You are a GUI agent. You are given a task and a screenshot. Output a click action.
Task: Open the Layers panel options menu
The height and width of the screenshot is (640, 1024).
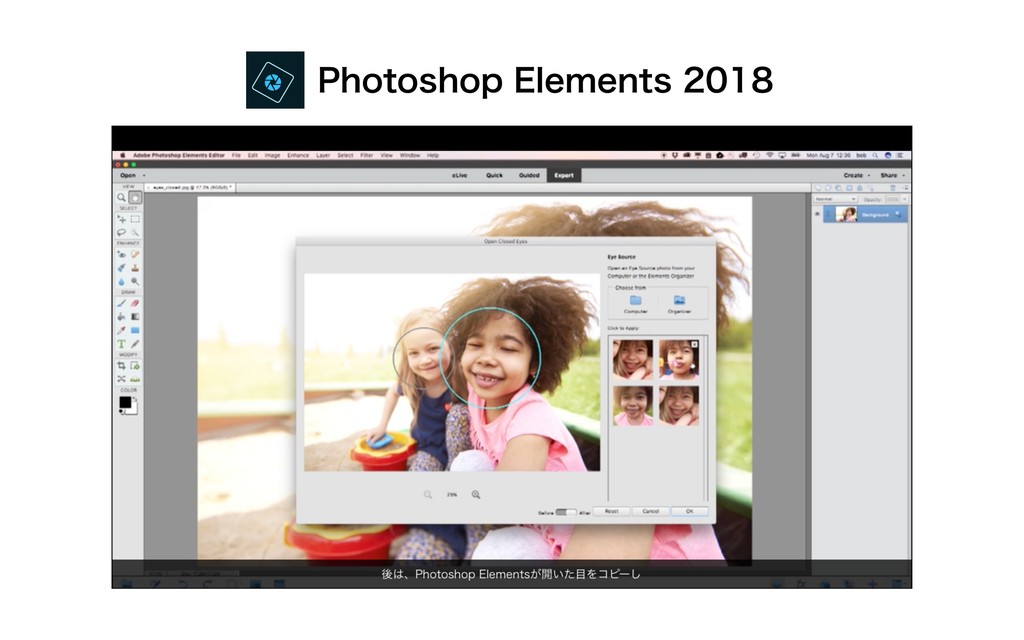(905, 187)
